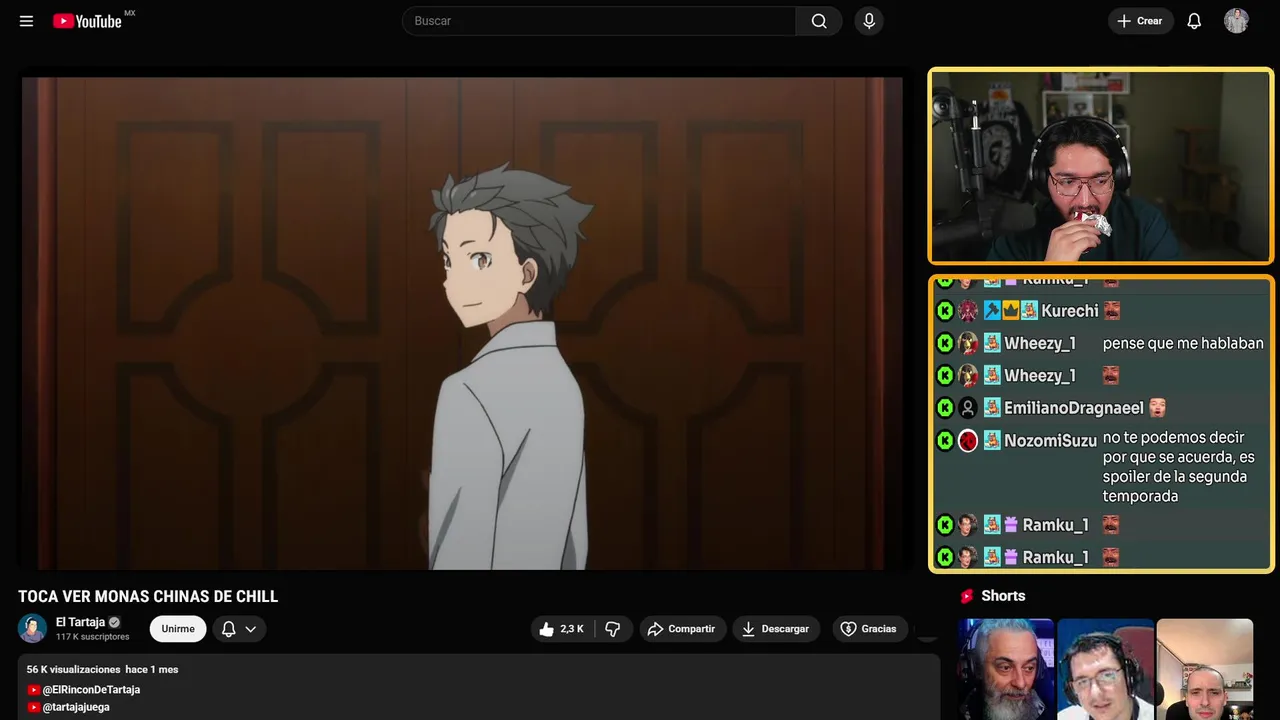1280x720 pixels.
Task: Click the 'pense que me hablaban' message
Action: (x=1183, y=343)
